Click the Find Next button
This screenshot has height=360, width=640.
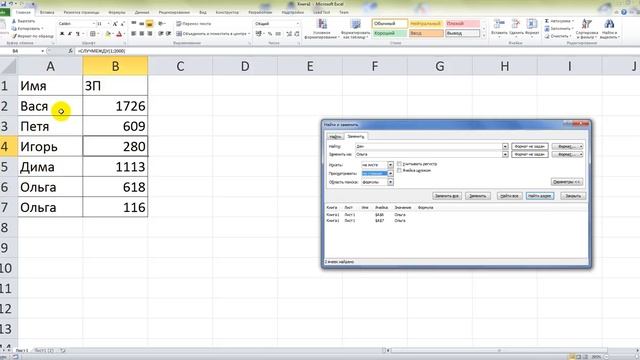(540, 196)
